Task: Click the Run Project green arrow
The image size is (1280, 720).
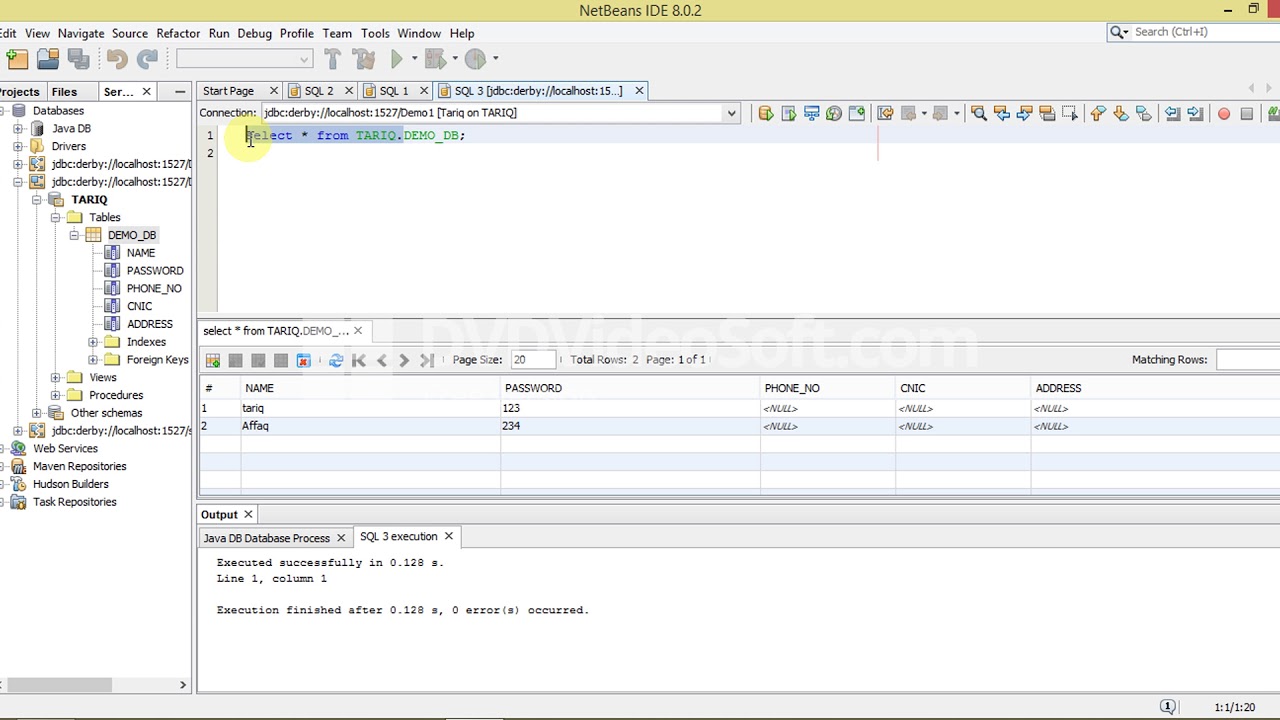Action: click(x=397, y=59)
